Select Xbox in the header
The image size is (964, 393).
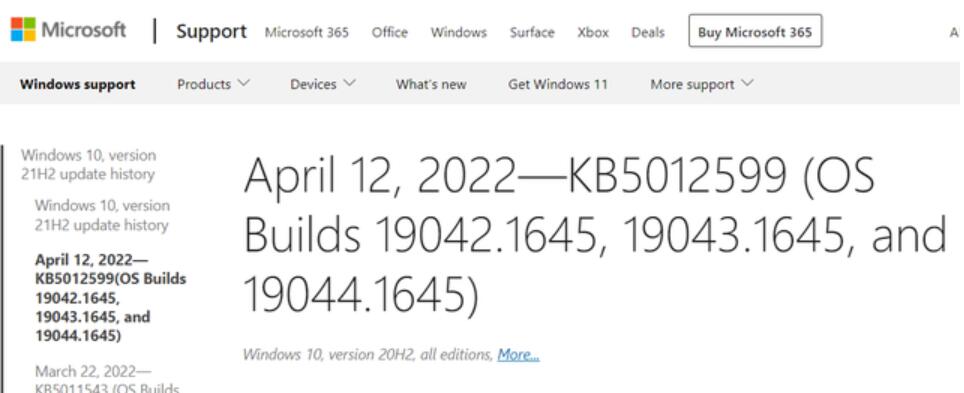coord(593,33)
